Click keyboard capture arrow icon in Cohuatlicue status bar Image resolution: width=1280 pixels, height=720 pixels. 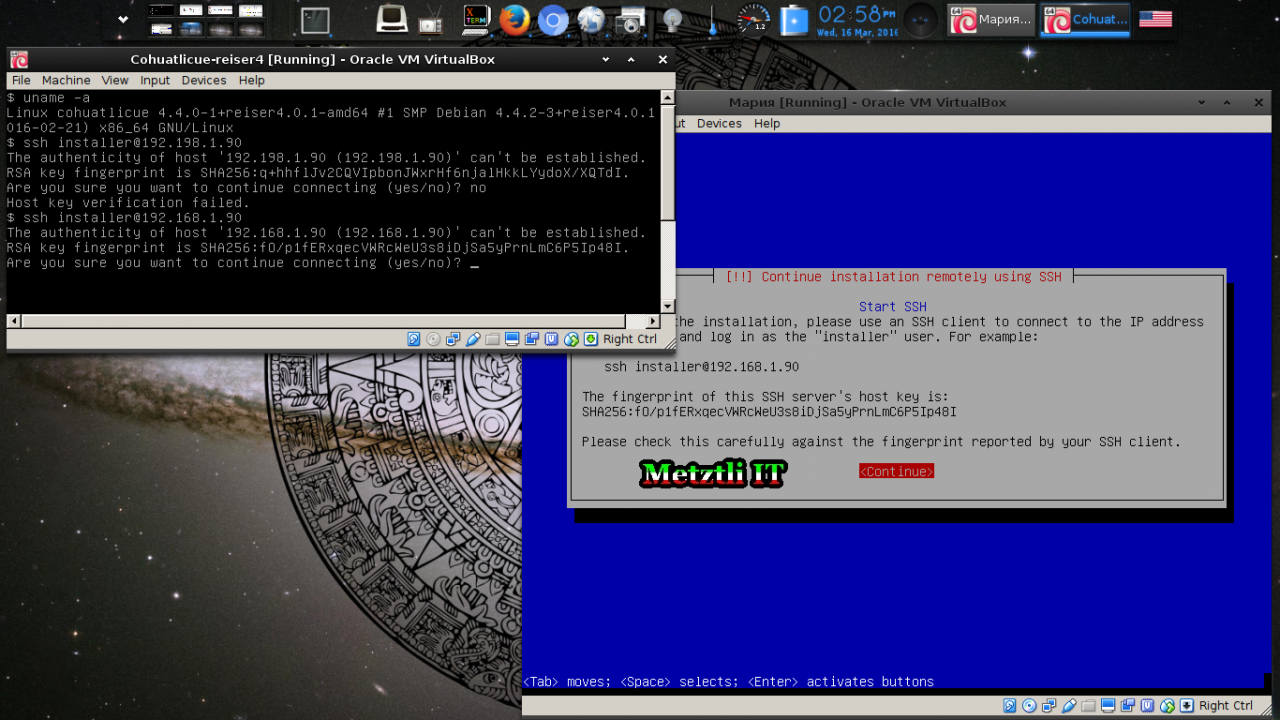click(x=591, y=339)
